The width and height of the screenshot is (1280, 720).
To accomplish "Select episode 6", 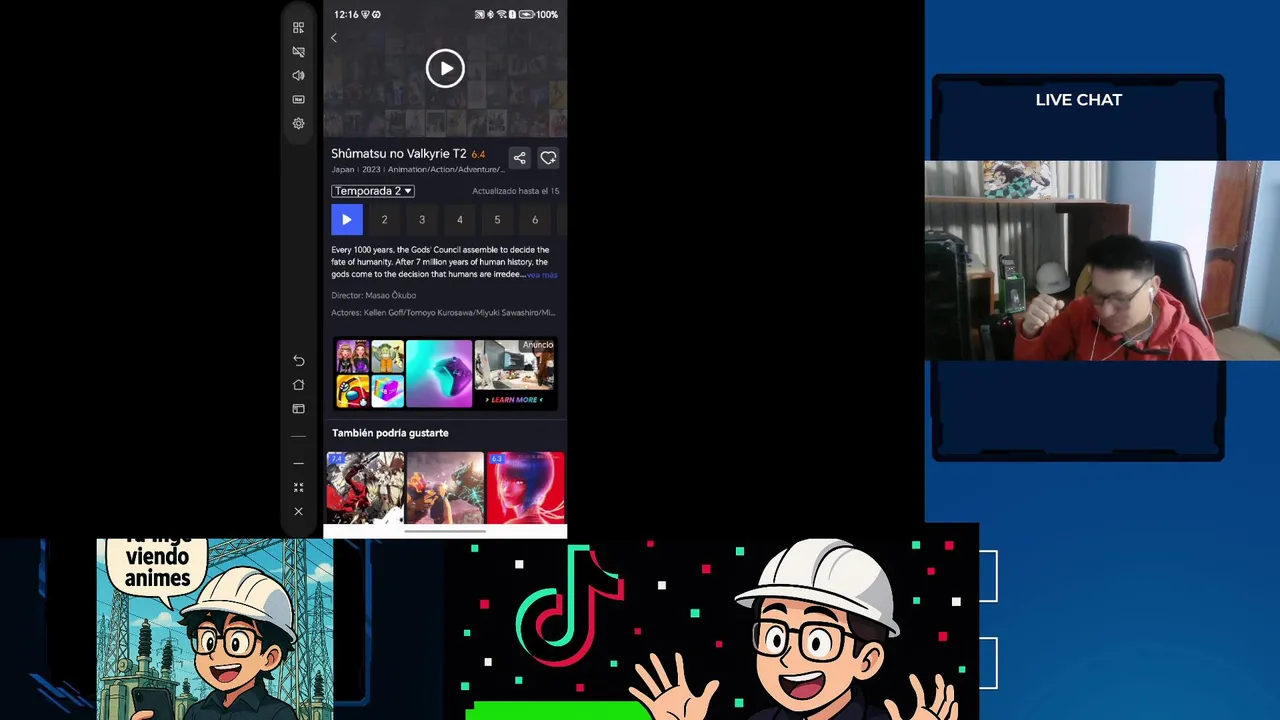I will pos(535,220).
